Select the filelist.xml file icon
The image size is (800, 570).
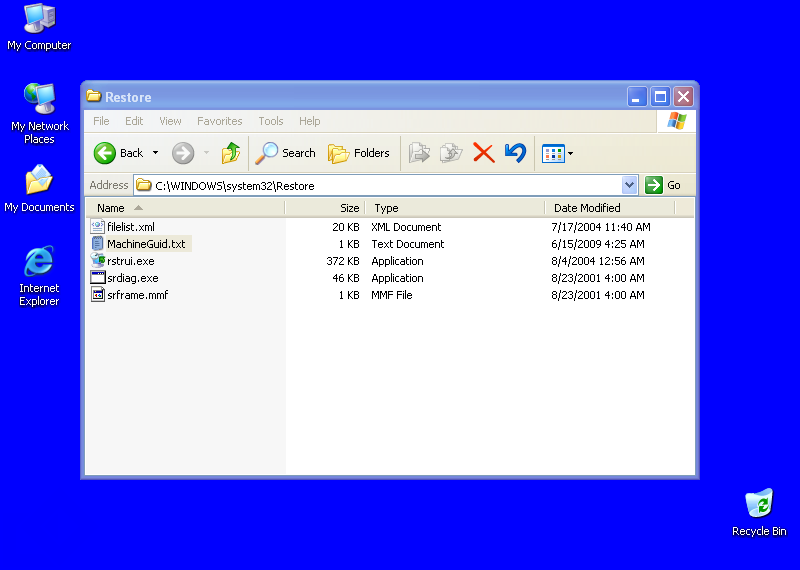97,227
